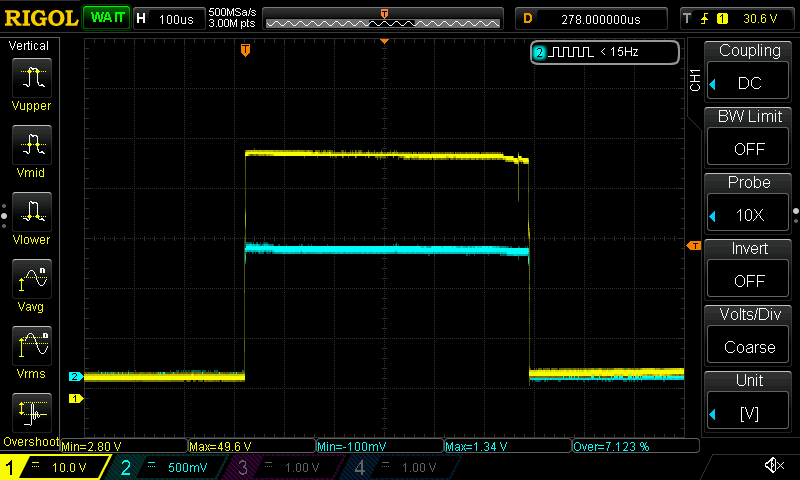Select channel 1 tab at 10.0 V
Screen dimensions: 800x480
pos(55,467)
